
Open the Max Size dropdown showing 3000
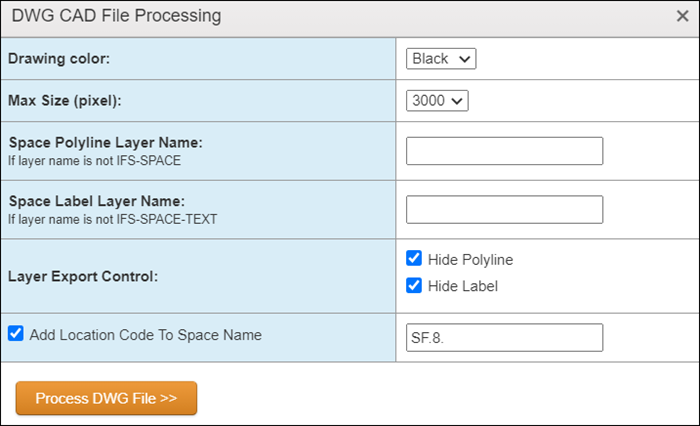click(x=437, y=100)
